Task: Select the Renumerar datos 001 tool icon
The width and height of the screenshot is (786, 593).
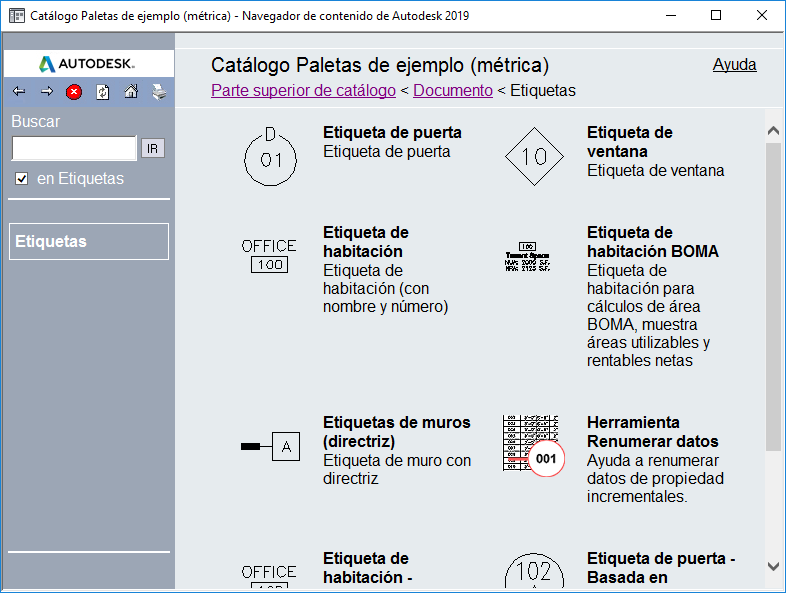Action: [533, 445]
